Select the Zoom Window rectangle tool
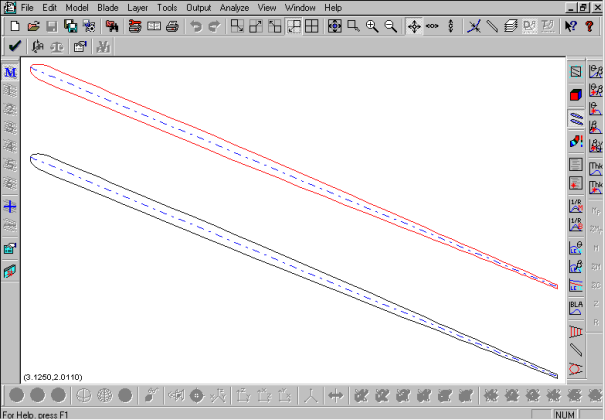This screenshot has width=605, height=420. click(x=353, y=26)
